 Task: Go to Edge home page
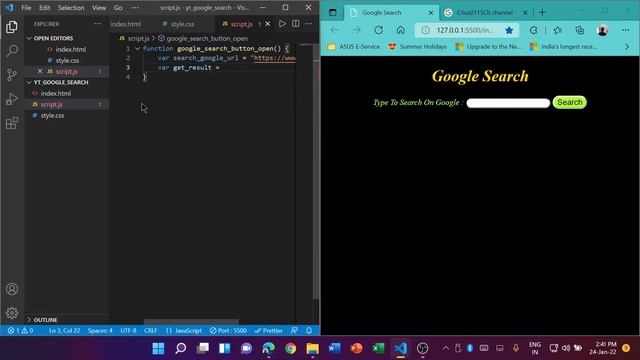(x=400, y=30)
